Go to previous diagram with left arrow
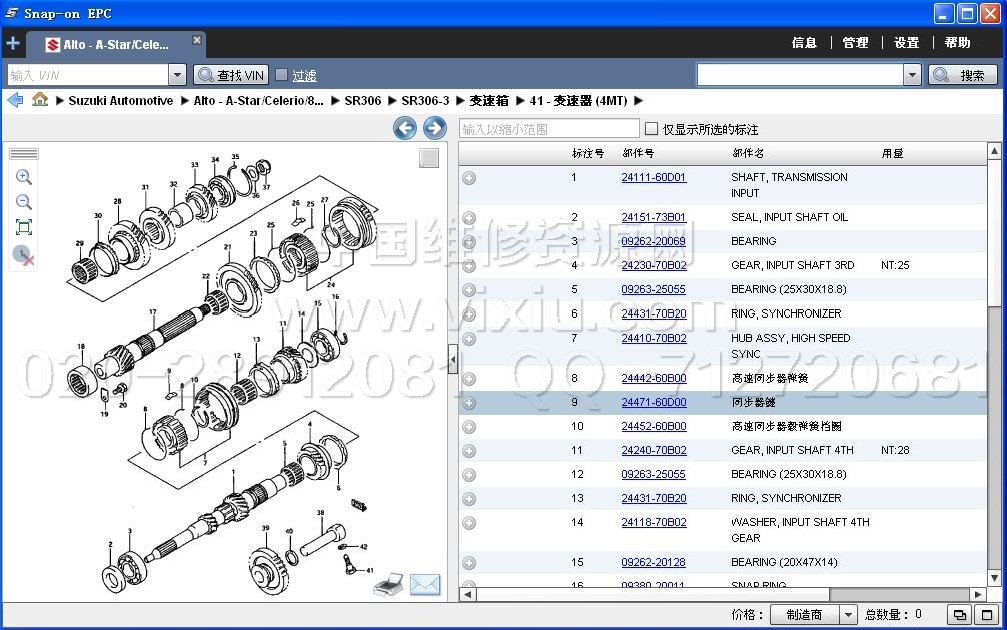 click(404, 128)
